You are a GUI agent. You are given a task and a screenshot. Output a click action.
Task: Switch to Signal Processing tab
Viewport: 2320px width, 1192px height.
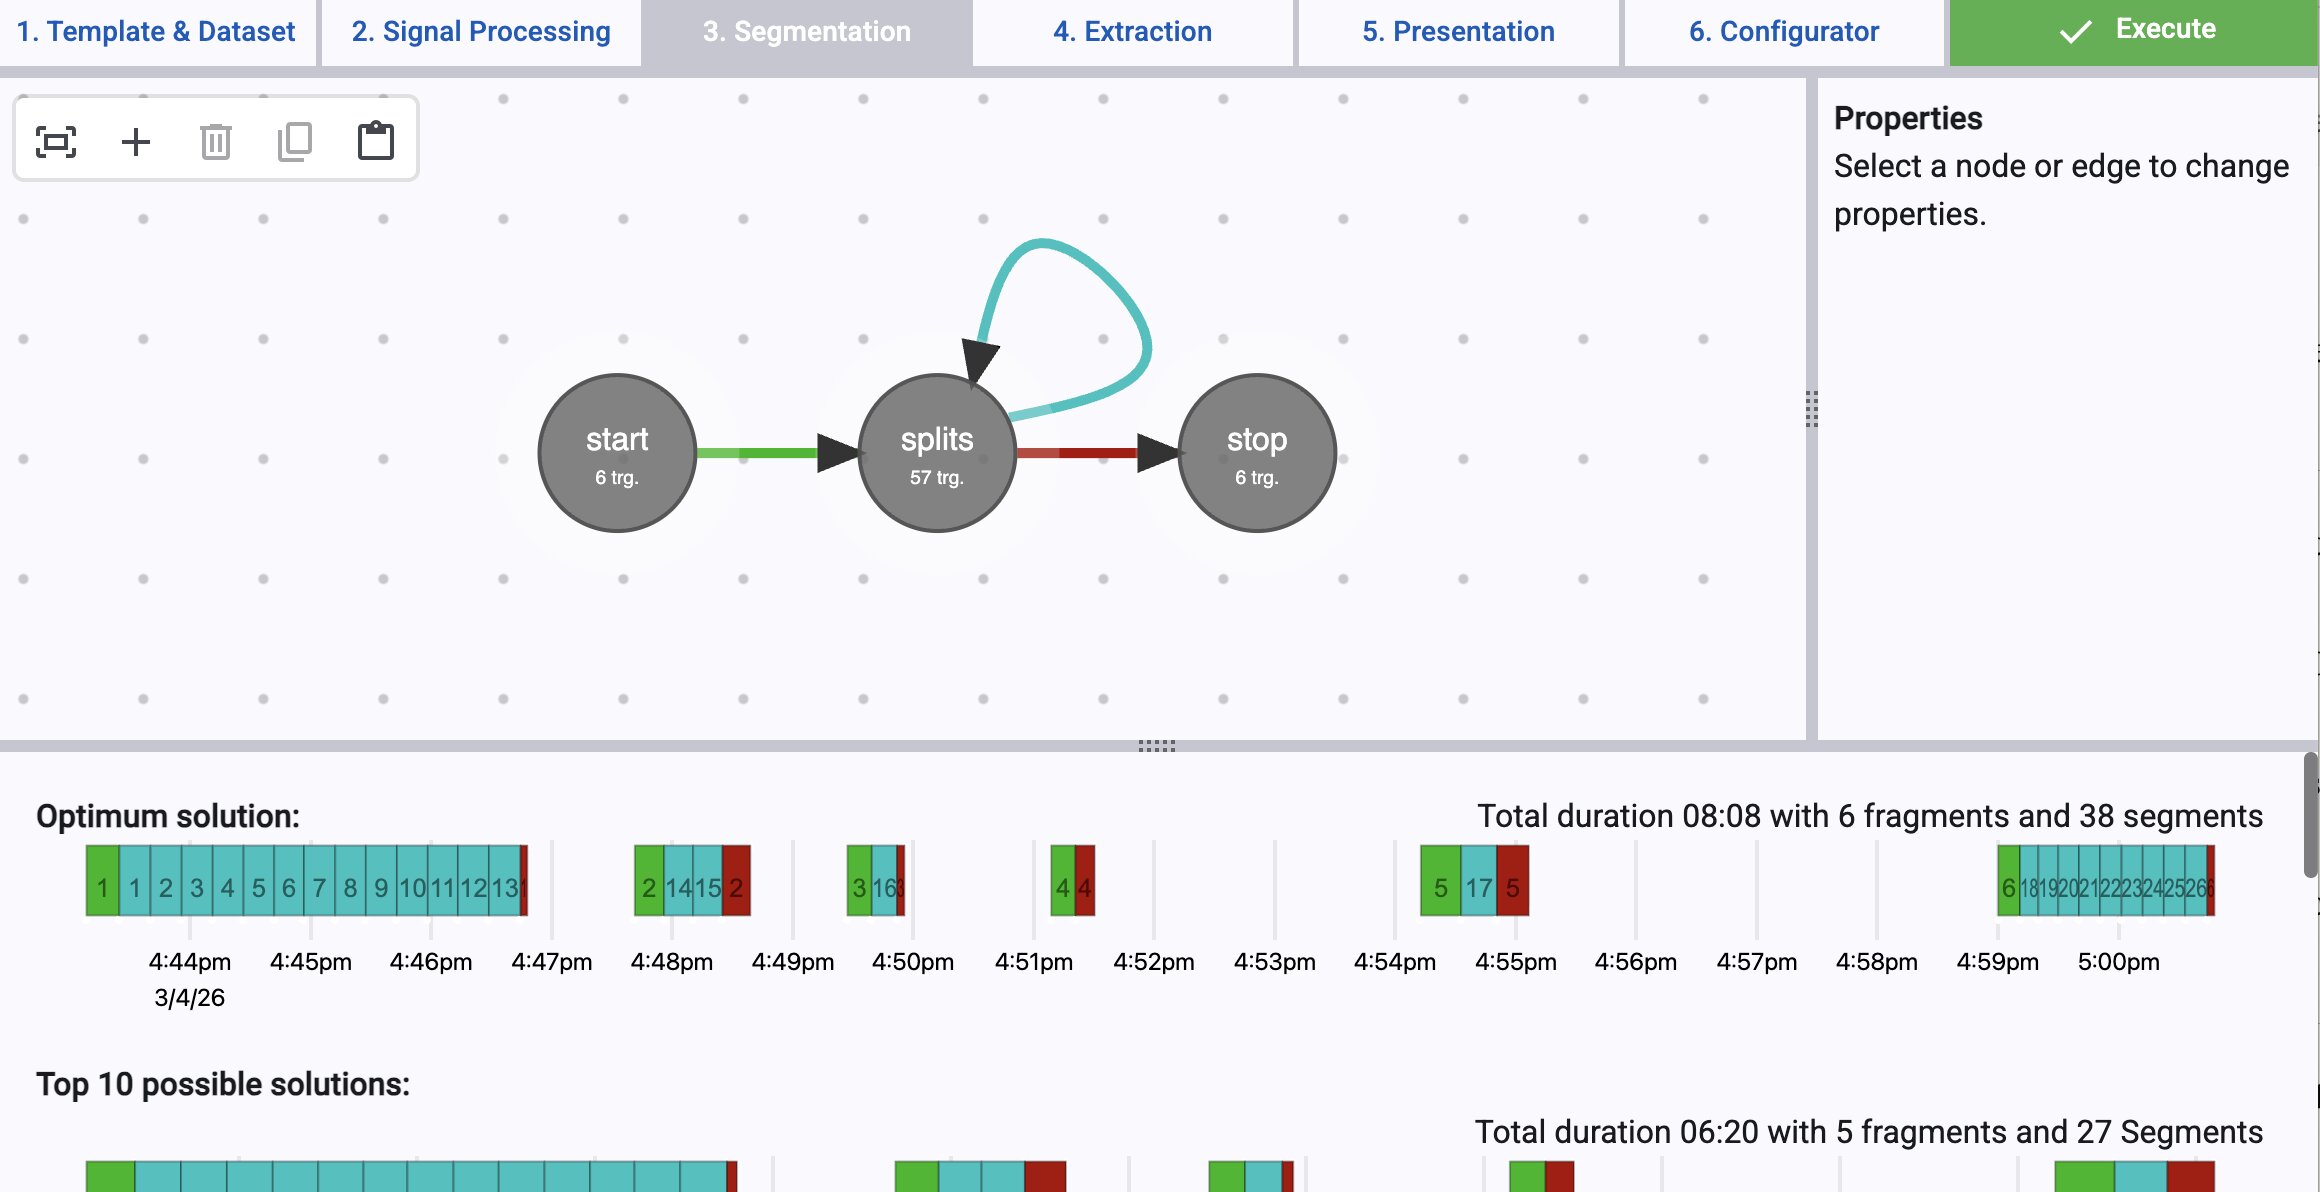[x=481, y=32]
